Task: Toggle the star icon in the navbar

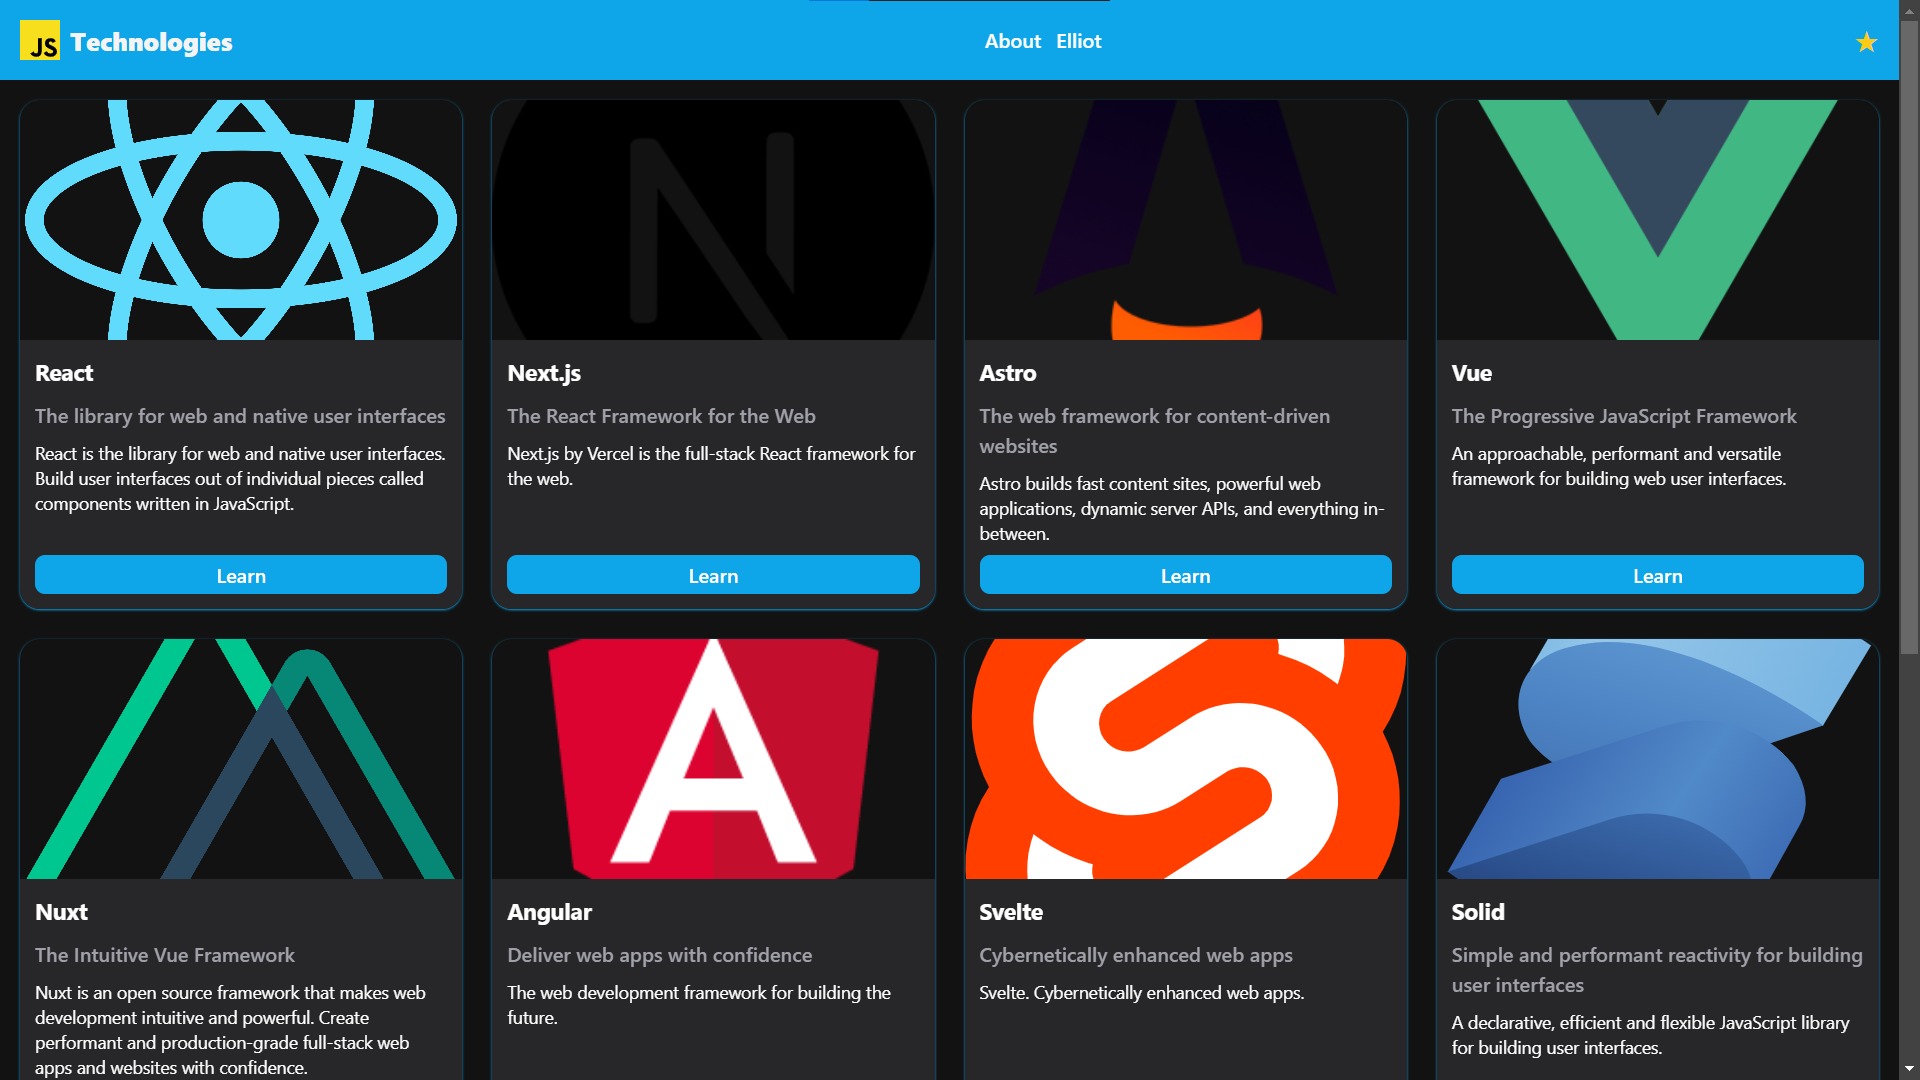Action: tap(1866, 42)
